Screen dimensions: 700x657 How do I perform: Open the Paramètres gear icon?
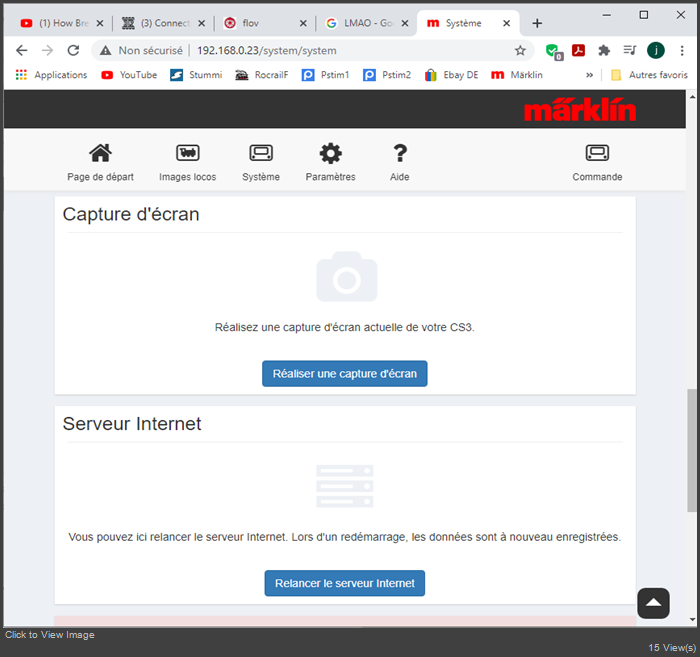coord(330,153)
